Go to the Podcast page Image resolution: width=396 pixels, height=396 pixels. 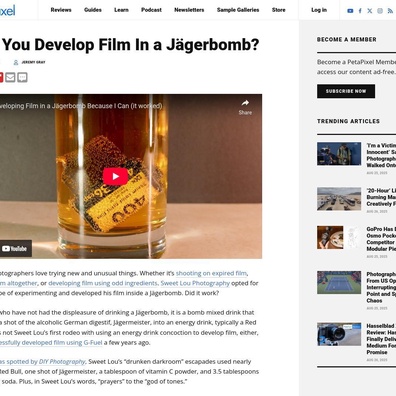(x=151, y=10)
